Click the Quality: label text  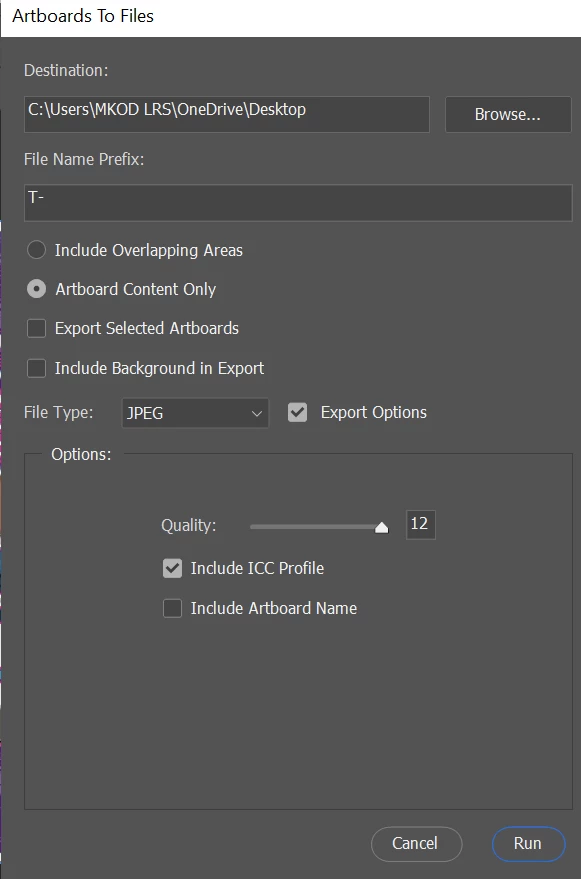point(188,526)
